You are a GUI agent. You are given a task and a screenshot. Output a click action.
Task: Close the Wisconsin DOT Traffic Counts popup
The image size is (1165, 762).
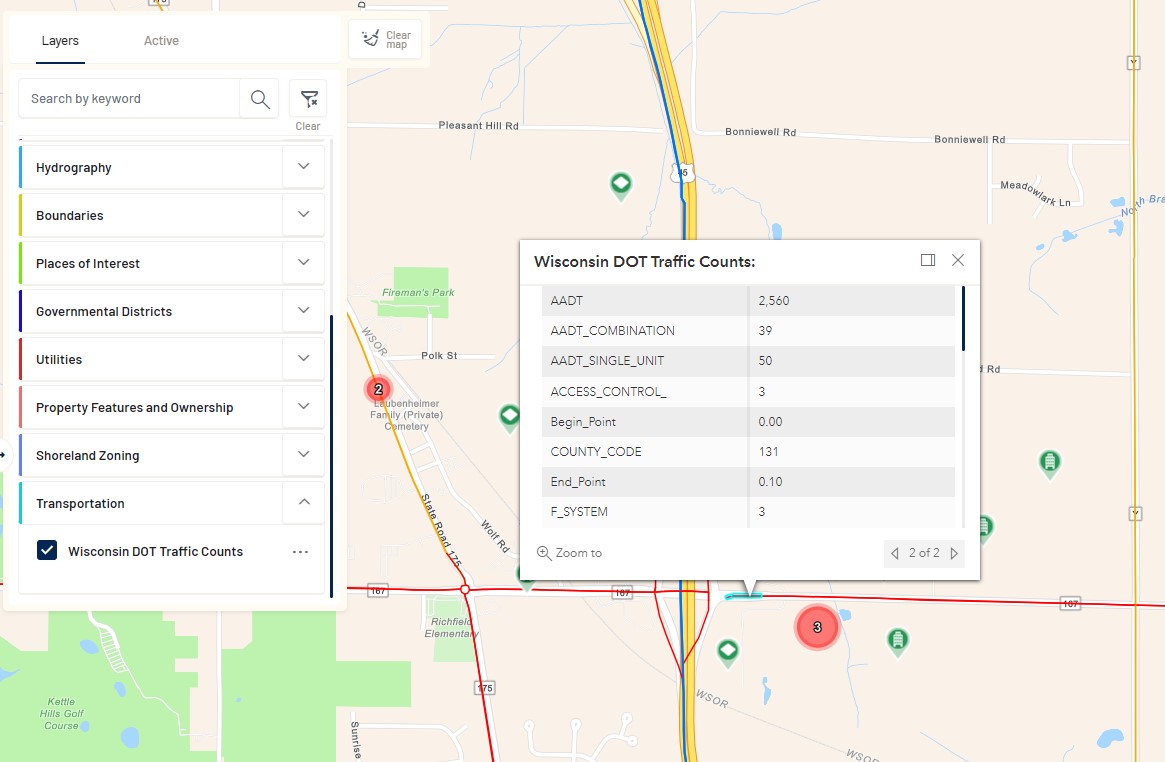point(958,260)
